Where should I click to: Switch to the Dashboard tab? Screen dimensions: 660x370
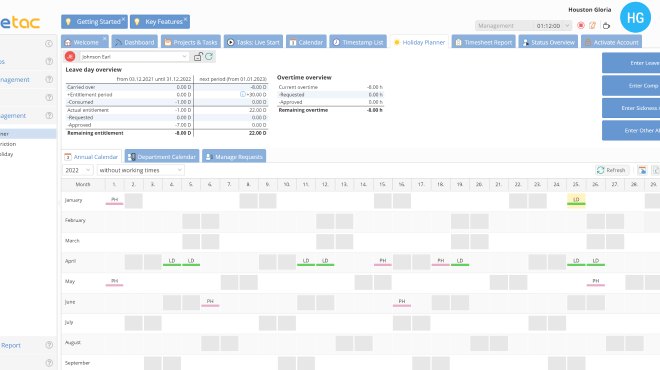tap(135, 42)
